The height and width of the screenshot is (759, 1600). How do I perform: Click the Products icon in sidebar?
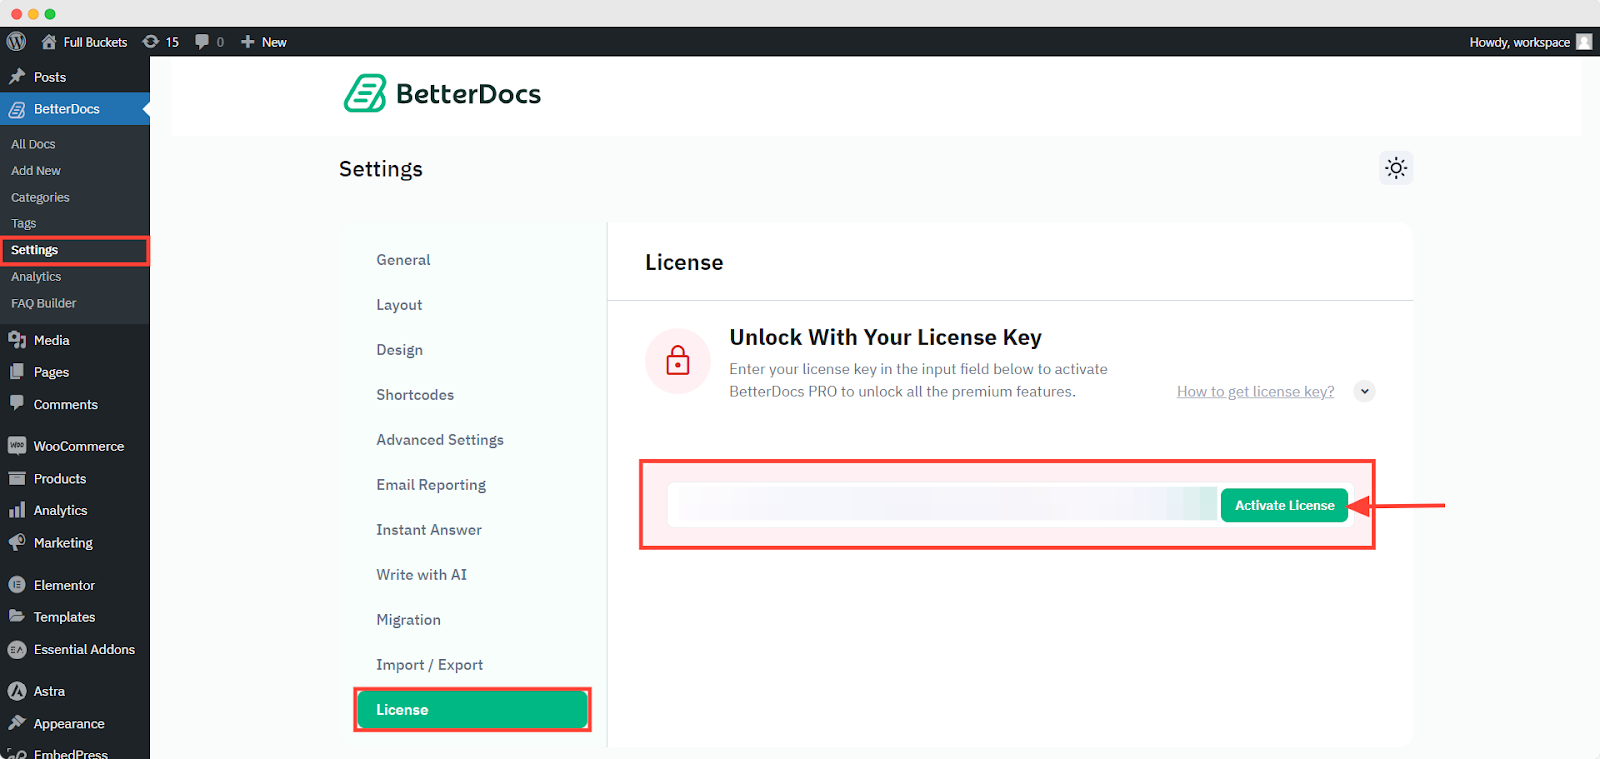pyautogui.click(x=17, y=478)
